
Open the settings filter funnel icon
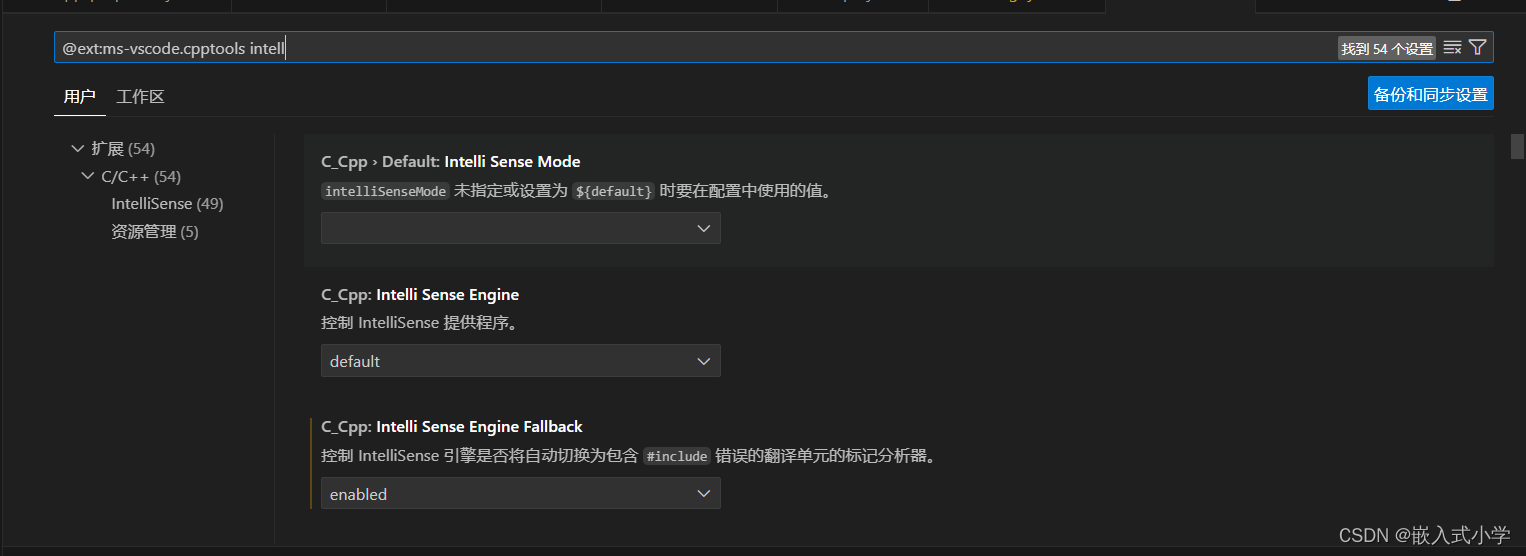click(x=1477, y=47)
